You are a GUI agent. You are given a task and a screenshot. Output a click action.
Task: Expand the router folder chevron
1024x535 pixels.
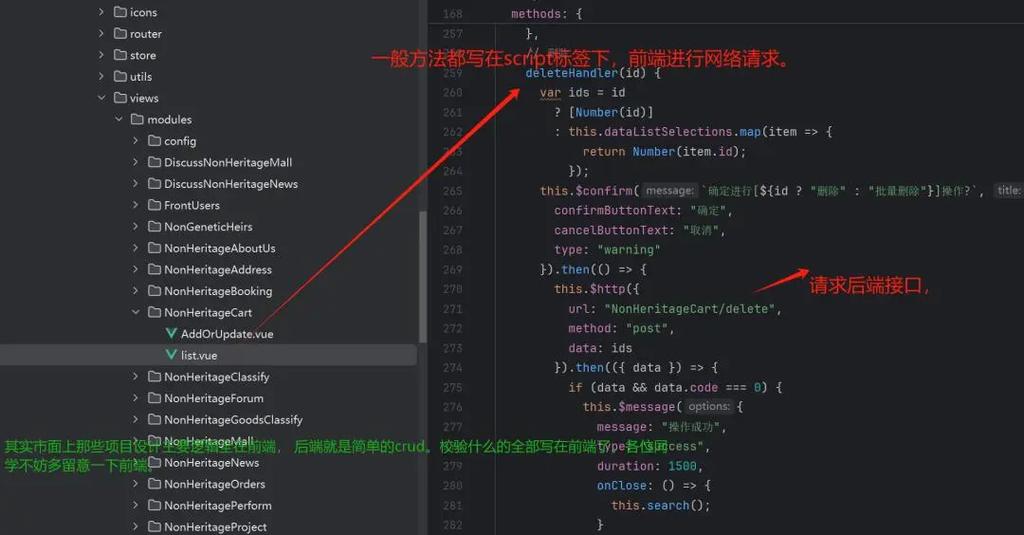coord(101,33)
